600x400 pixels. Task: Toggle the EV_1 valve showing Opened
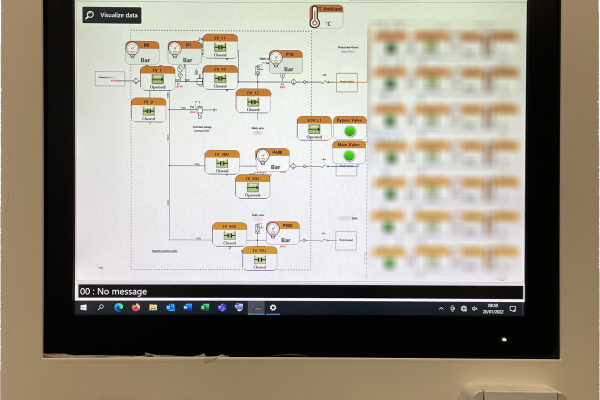click(x=158, y=79)
